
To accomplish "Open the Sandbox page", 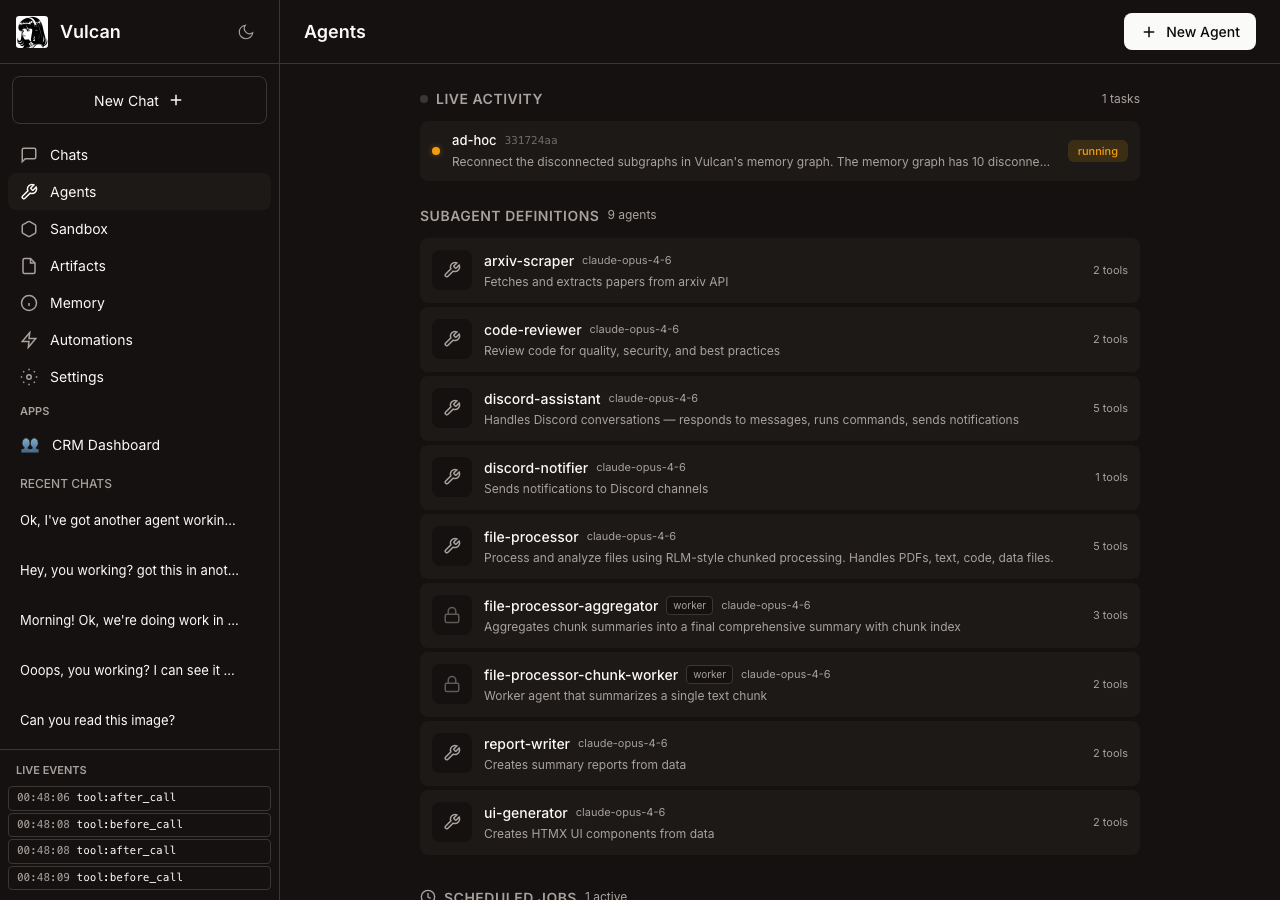I will tap(78, 229).
